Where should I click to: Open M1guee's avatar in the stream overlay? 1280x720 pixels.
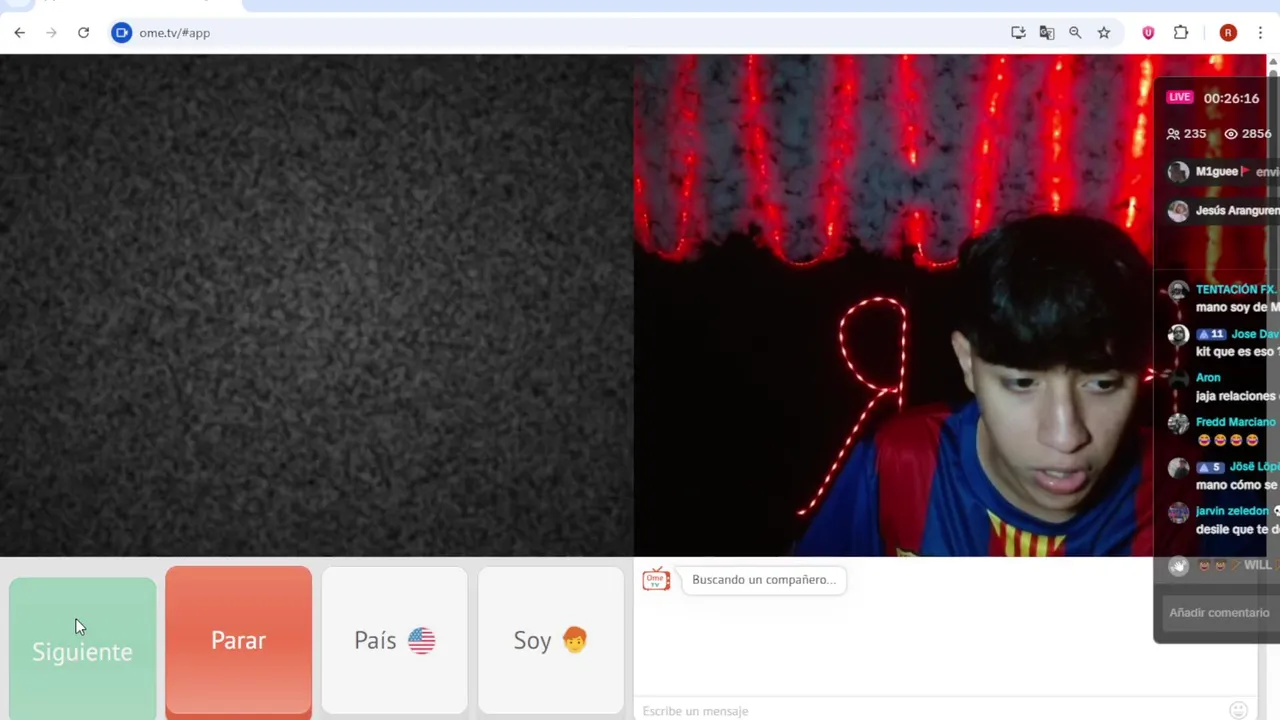(1178, 172)
